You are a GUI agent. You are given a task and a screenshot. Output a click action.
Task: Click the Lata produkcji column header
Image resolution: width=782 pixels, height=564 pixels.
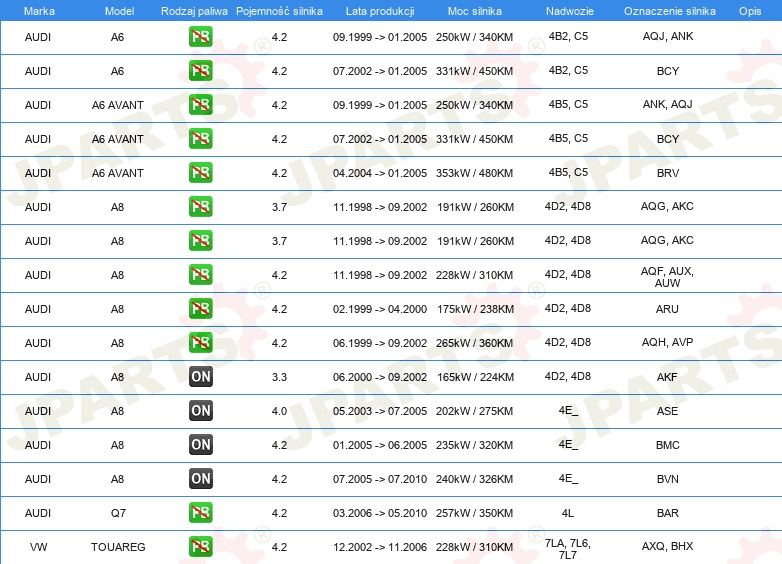tap(380, 11)
